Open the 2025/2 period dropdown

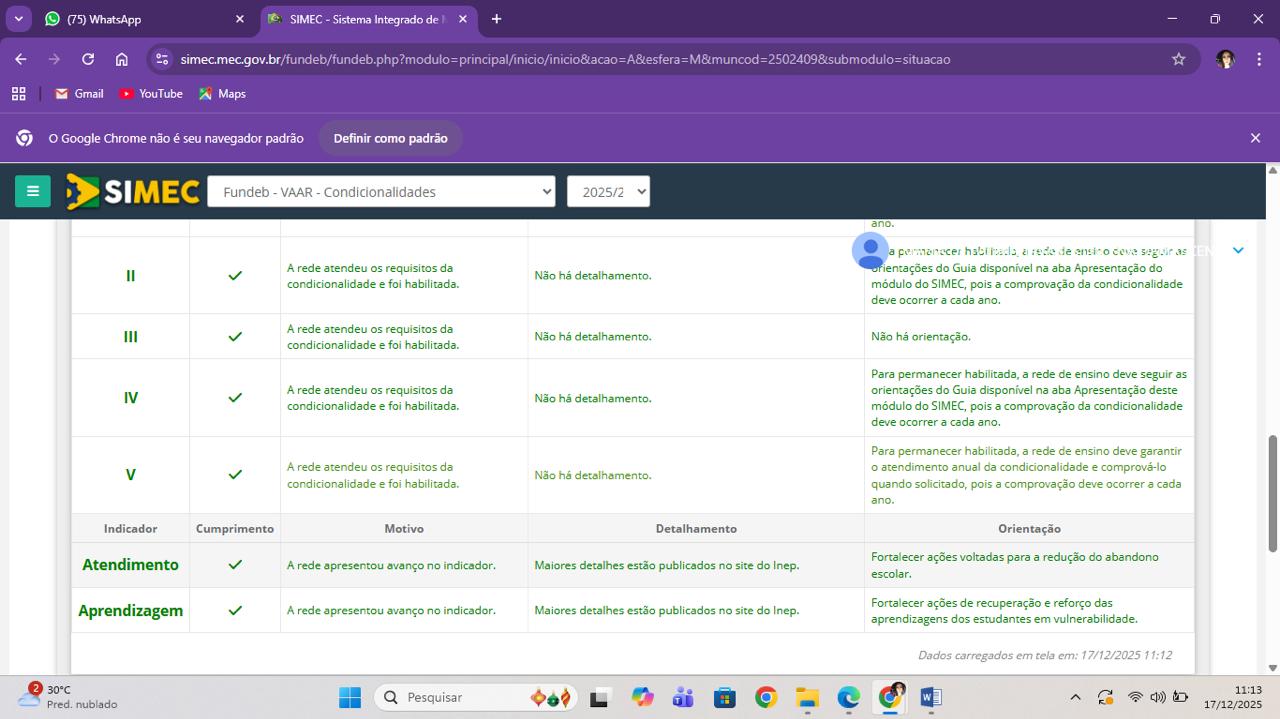[x=608, y=191]
